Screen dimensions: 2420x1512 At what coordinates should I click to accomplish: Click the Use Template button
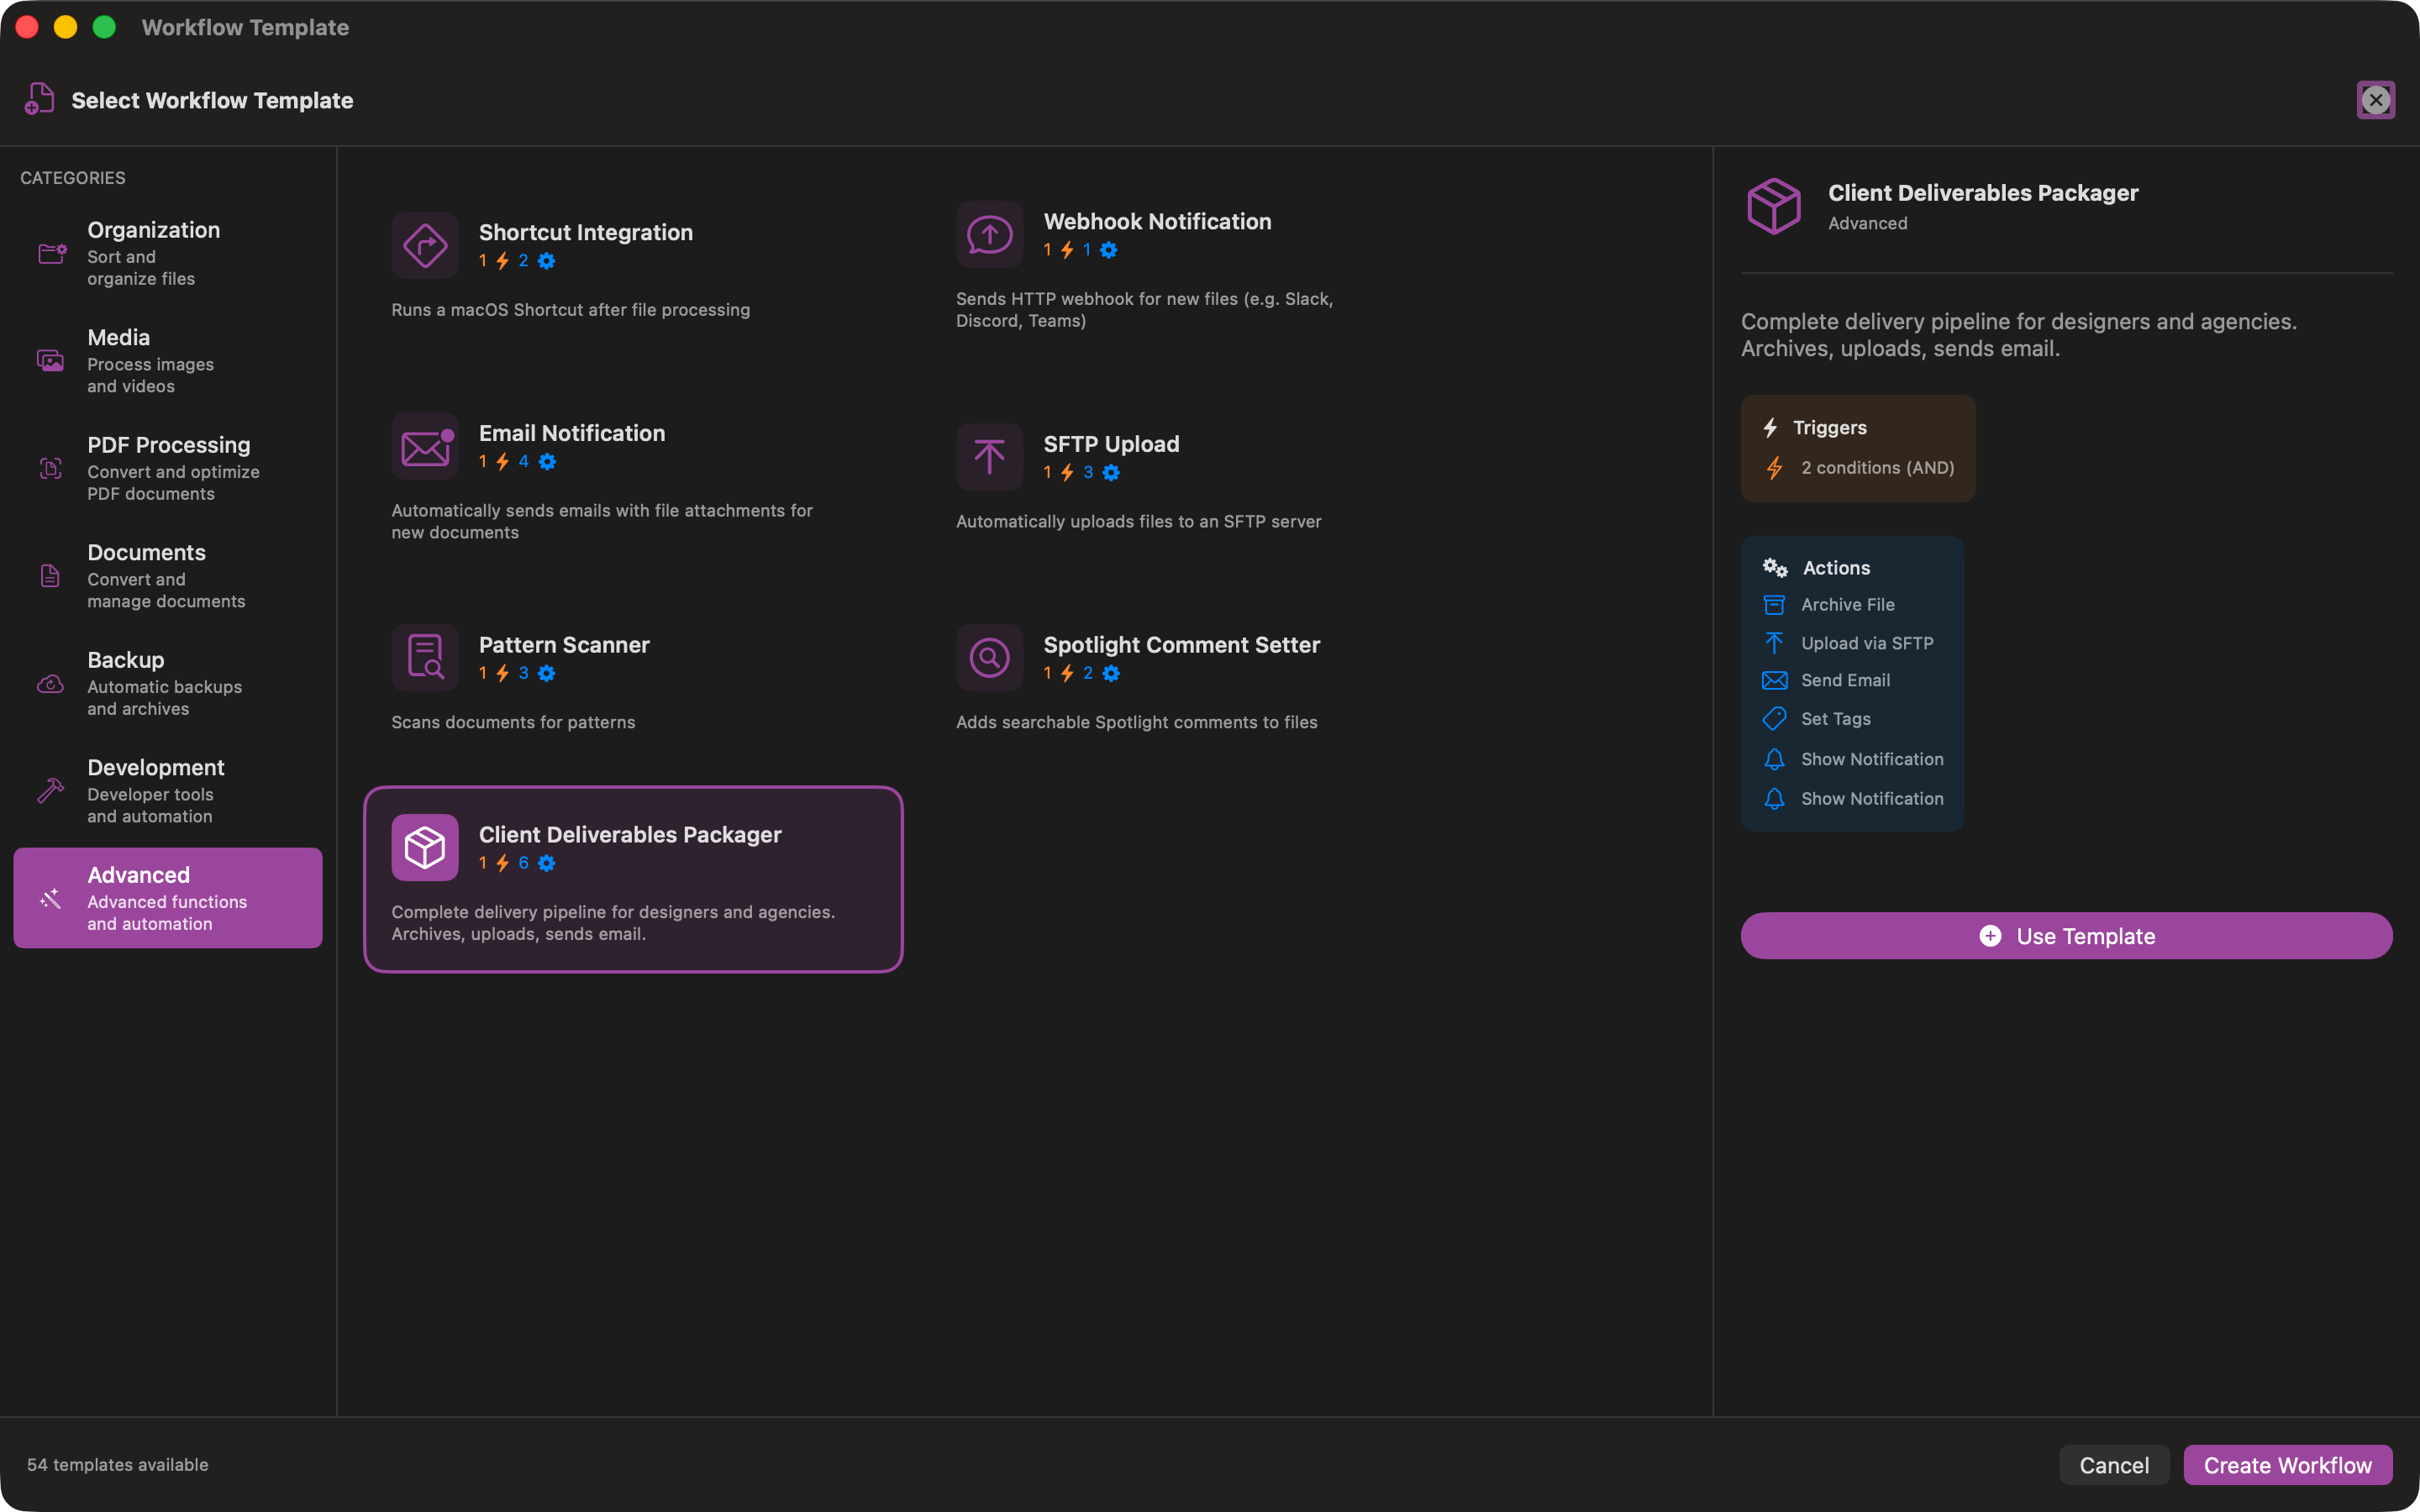(x=2066, y=936)
